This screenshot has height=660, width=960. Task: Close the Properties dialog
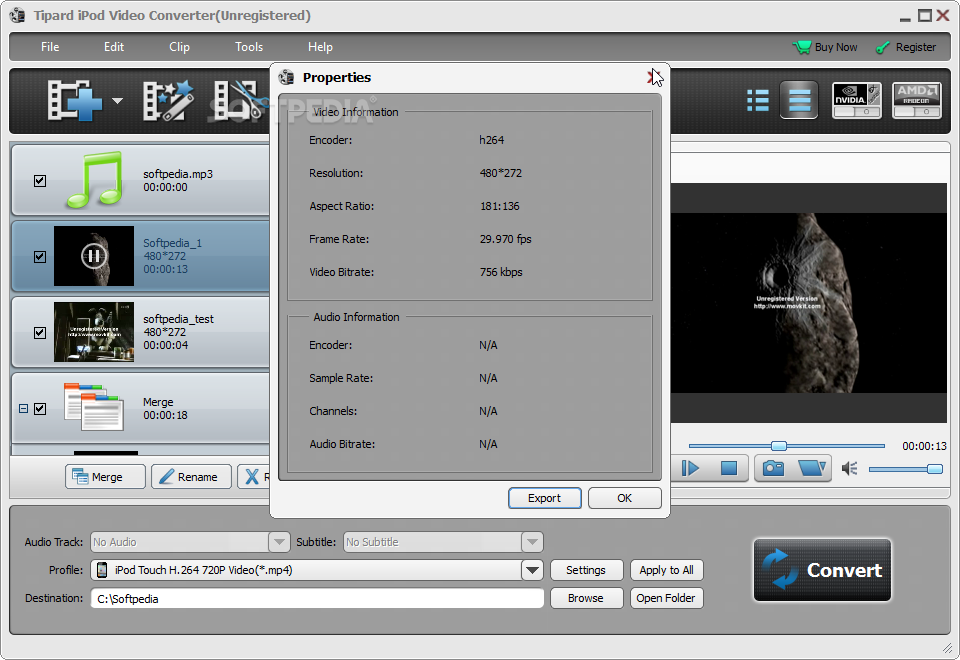653,77
